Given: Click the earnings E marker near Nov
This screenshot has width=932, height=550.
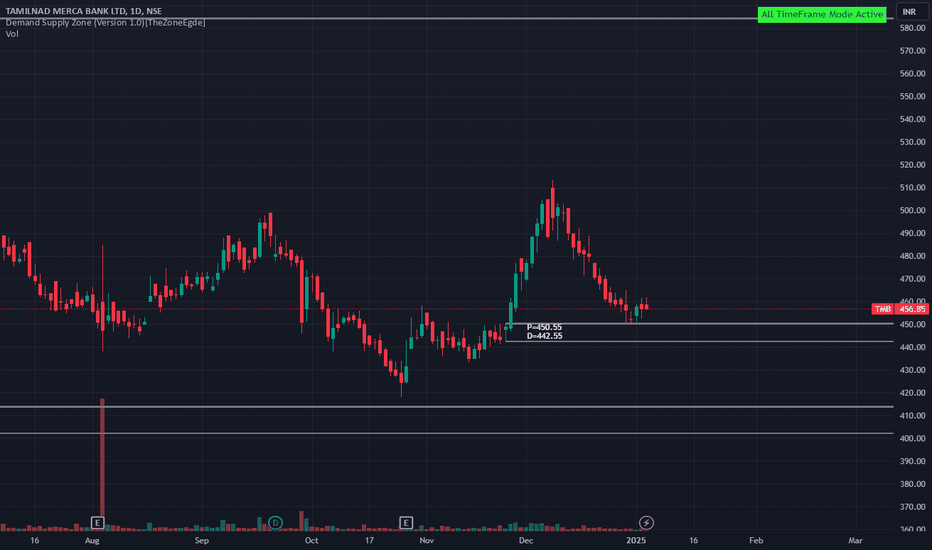Looking at the screenshot, I should click(x=406, y=523).
